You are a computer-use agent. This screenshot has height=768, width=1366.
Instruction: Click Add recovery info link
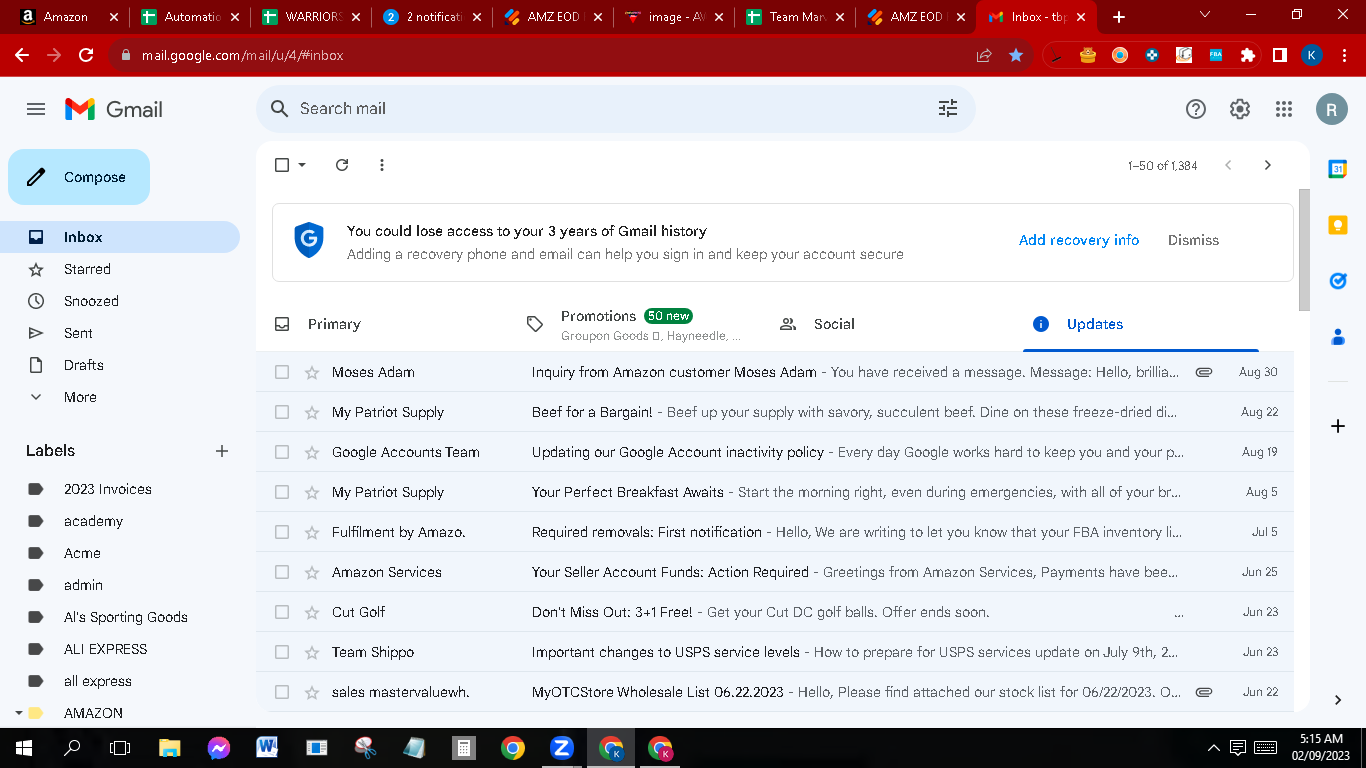(1079, 240)
